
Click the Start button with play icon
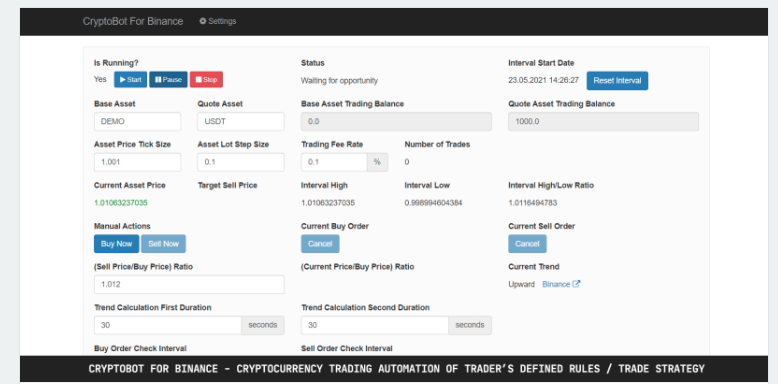click(x=130, y=79)
